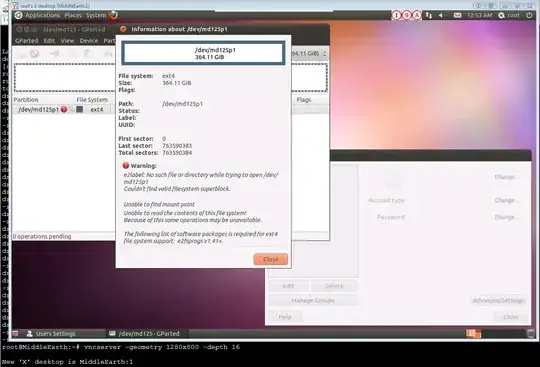
Task: Open the Trash icon in the bottom panel
Action: point(531,333)
